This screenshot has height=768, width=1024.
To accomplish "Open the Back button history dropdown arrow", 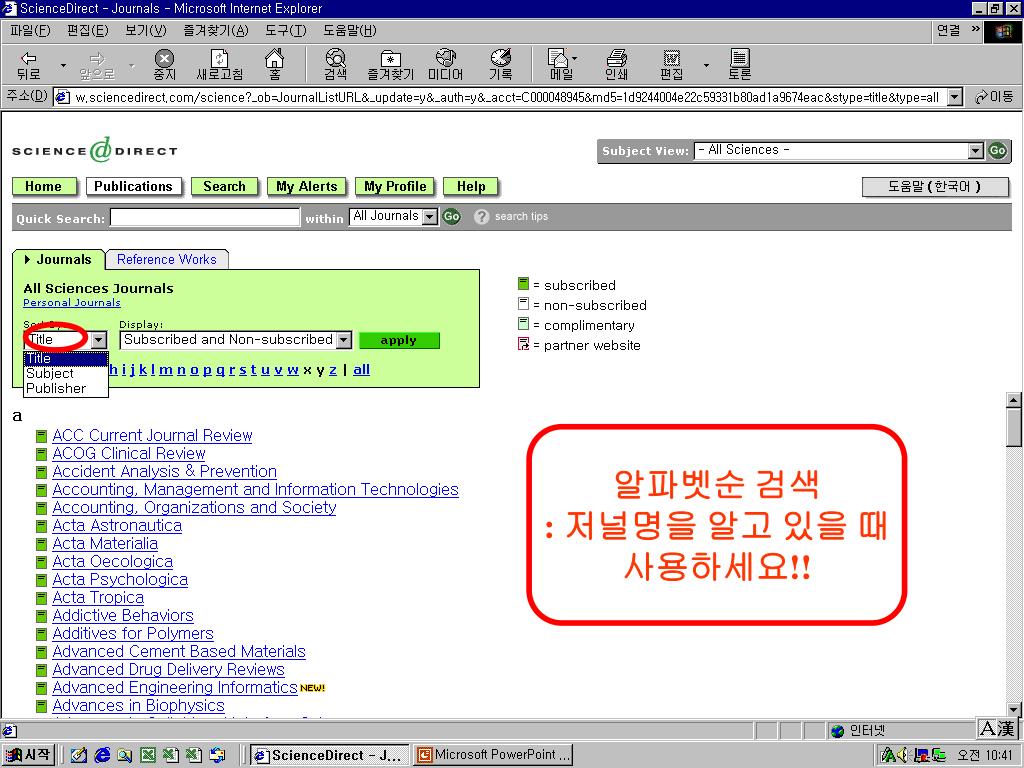I will [63, 65].
